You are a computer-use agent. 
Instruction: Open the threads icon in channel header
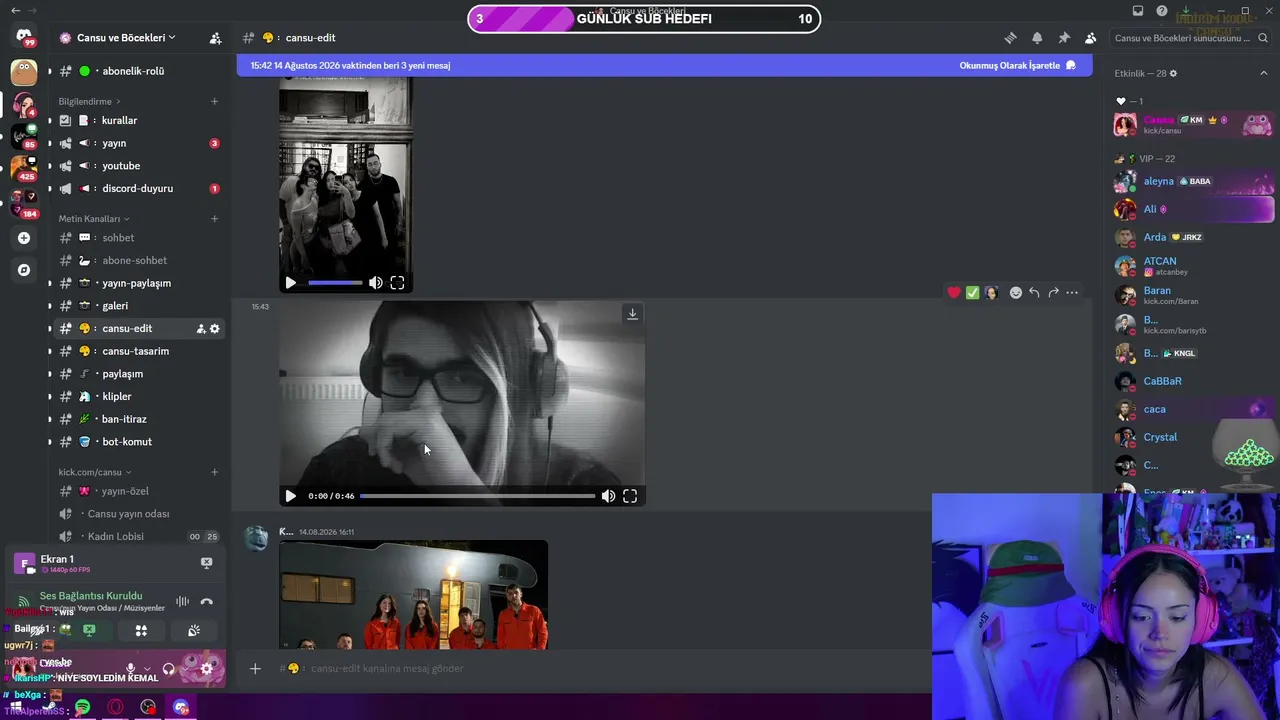(x=1010, y=38)
